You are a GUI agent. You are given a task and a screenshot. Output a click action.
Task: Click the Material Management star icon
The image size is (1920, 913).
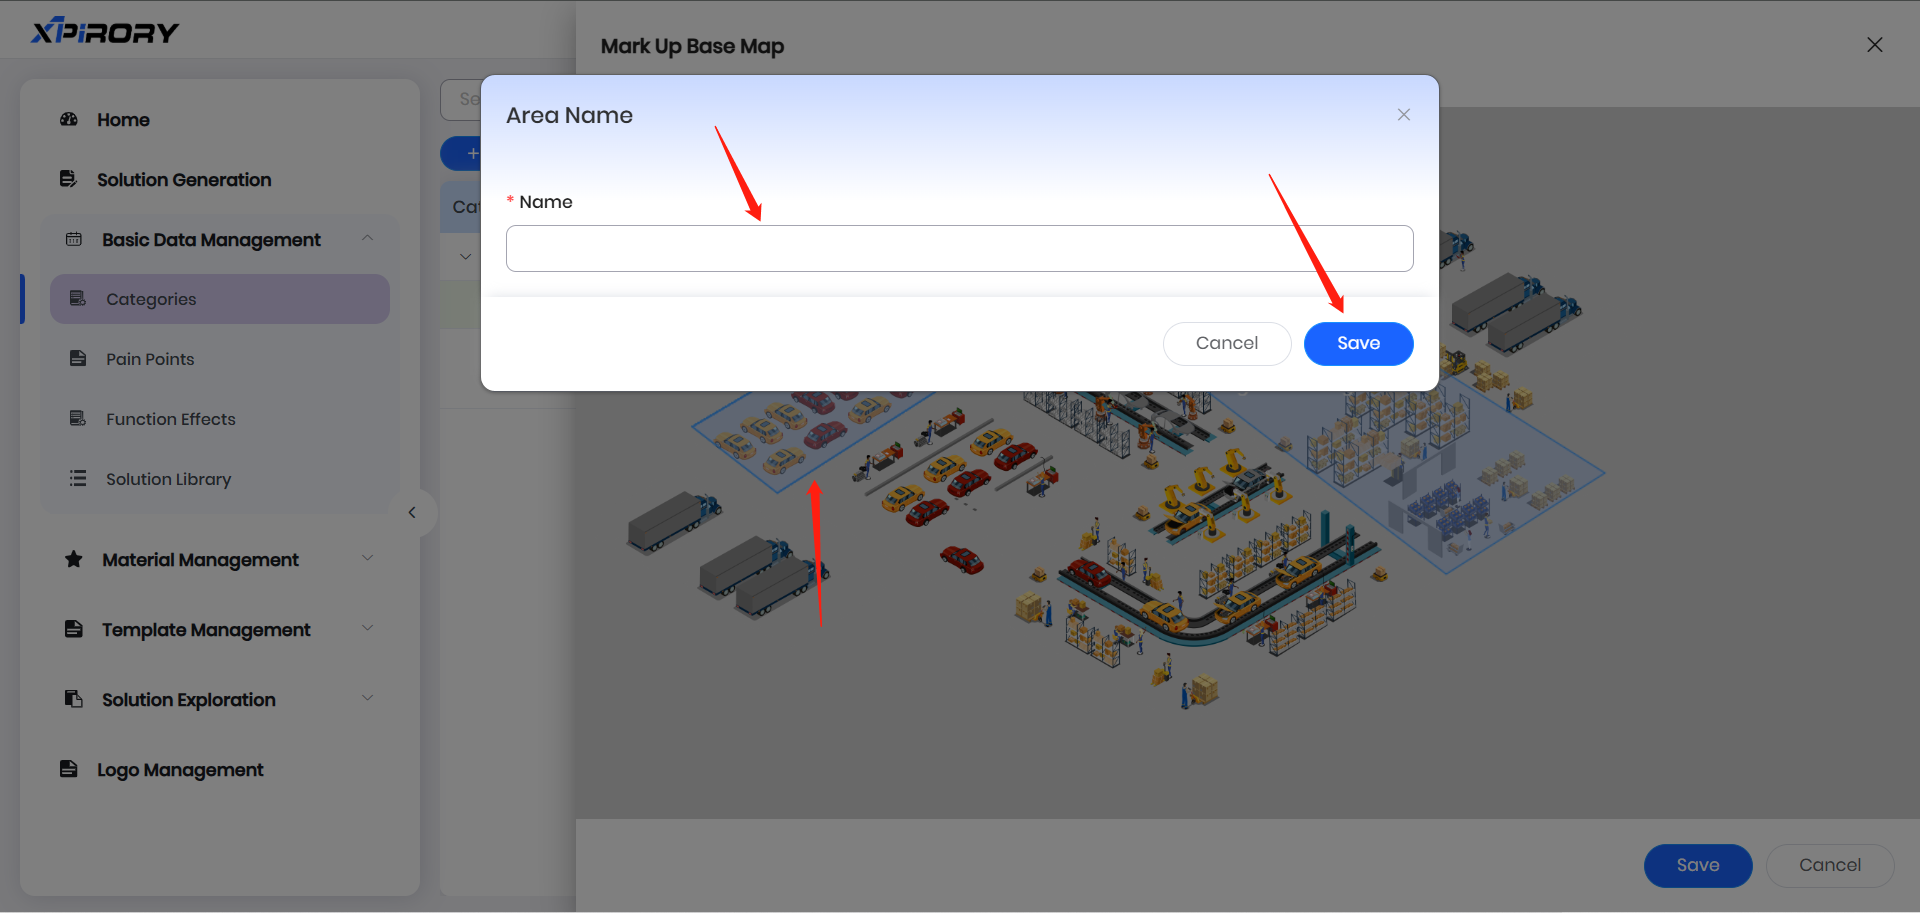coord(74,560)
